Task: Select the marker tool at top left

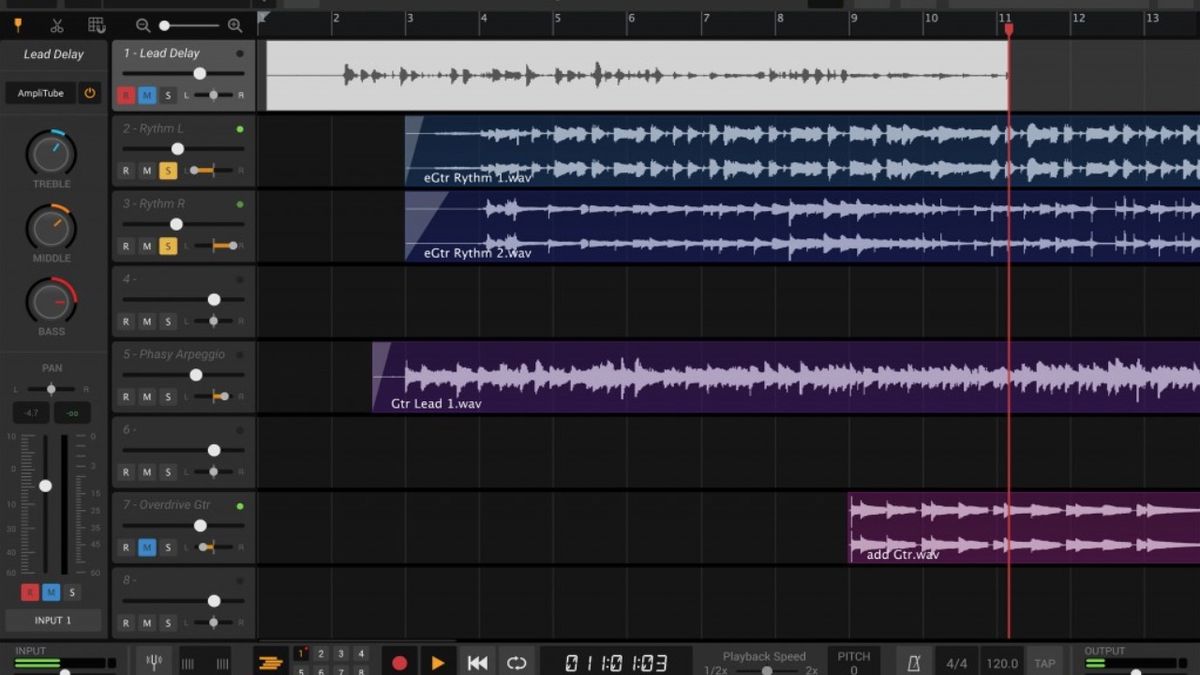Action: click(x=17, y=25)
